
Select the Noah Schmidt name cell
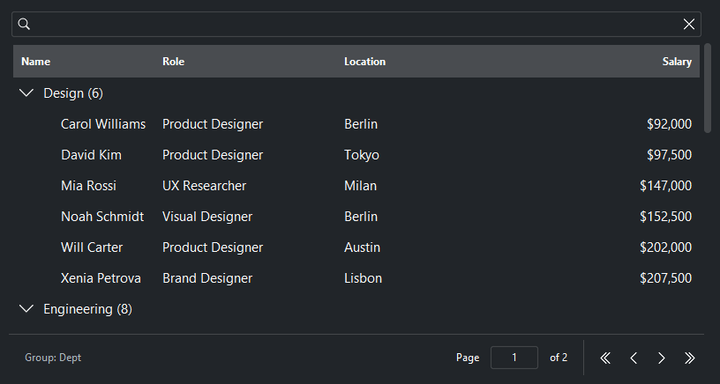[102, 216]
